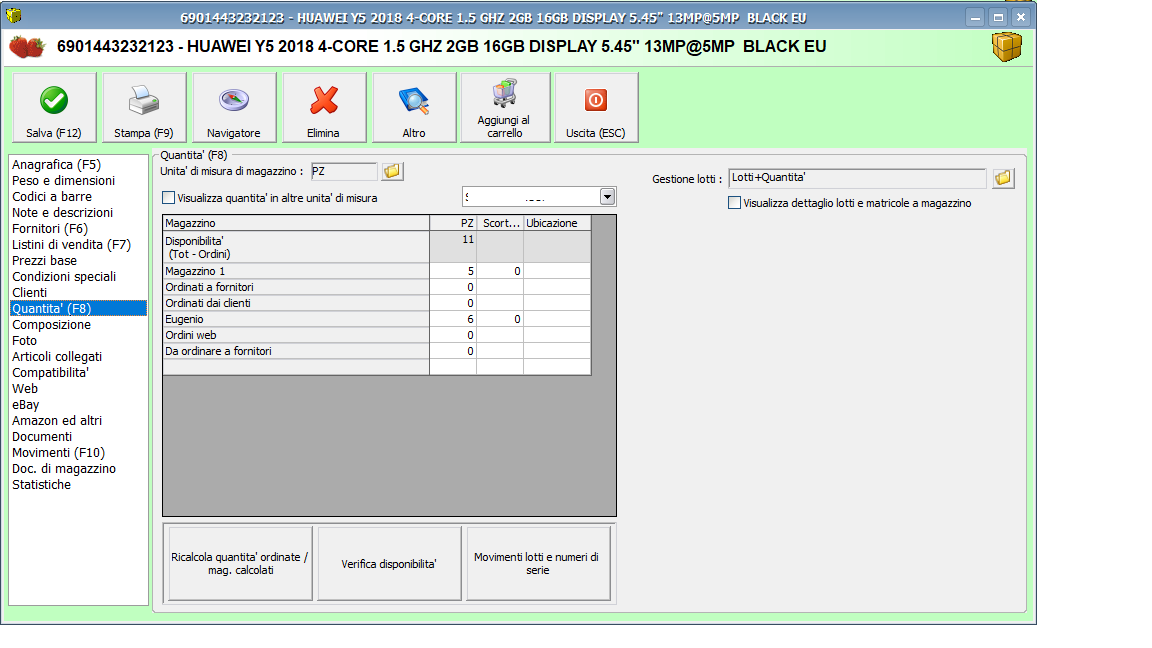Open folder lookup for unità di misura
1152x648 pixels.
tap(392, 171)
